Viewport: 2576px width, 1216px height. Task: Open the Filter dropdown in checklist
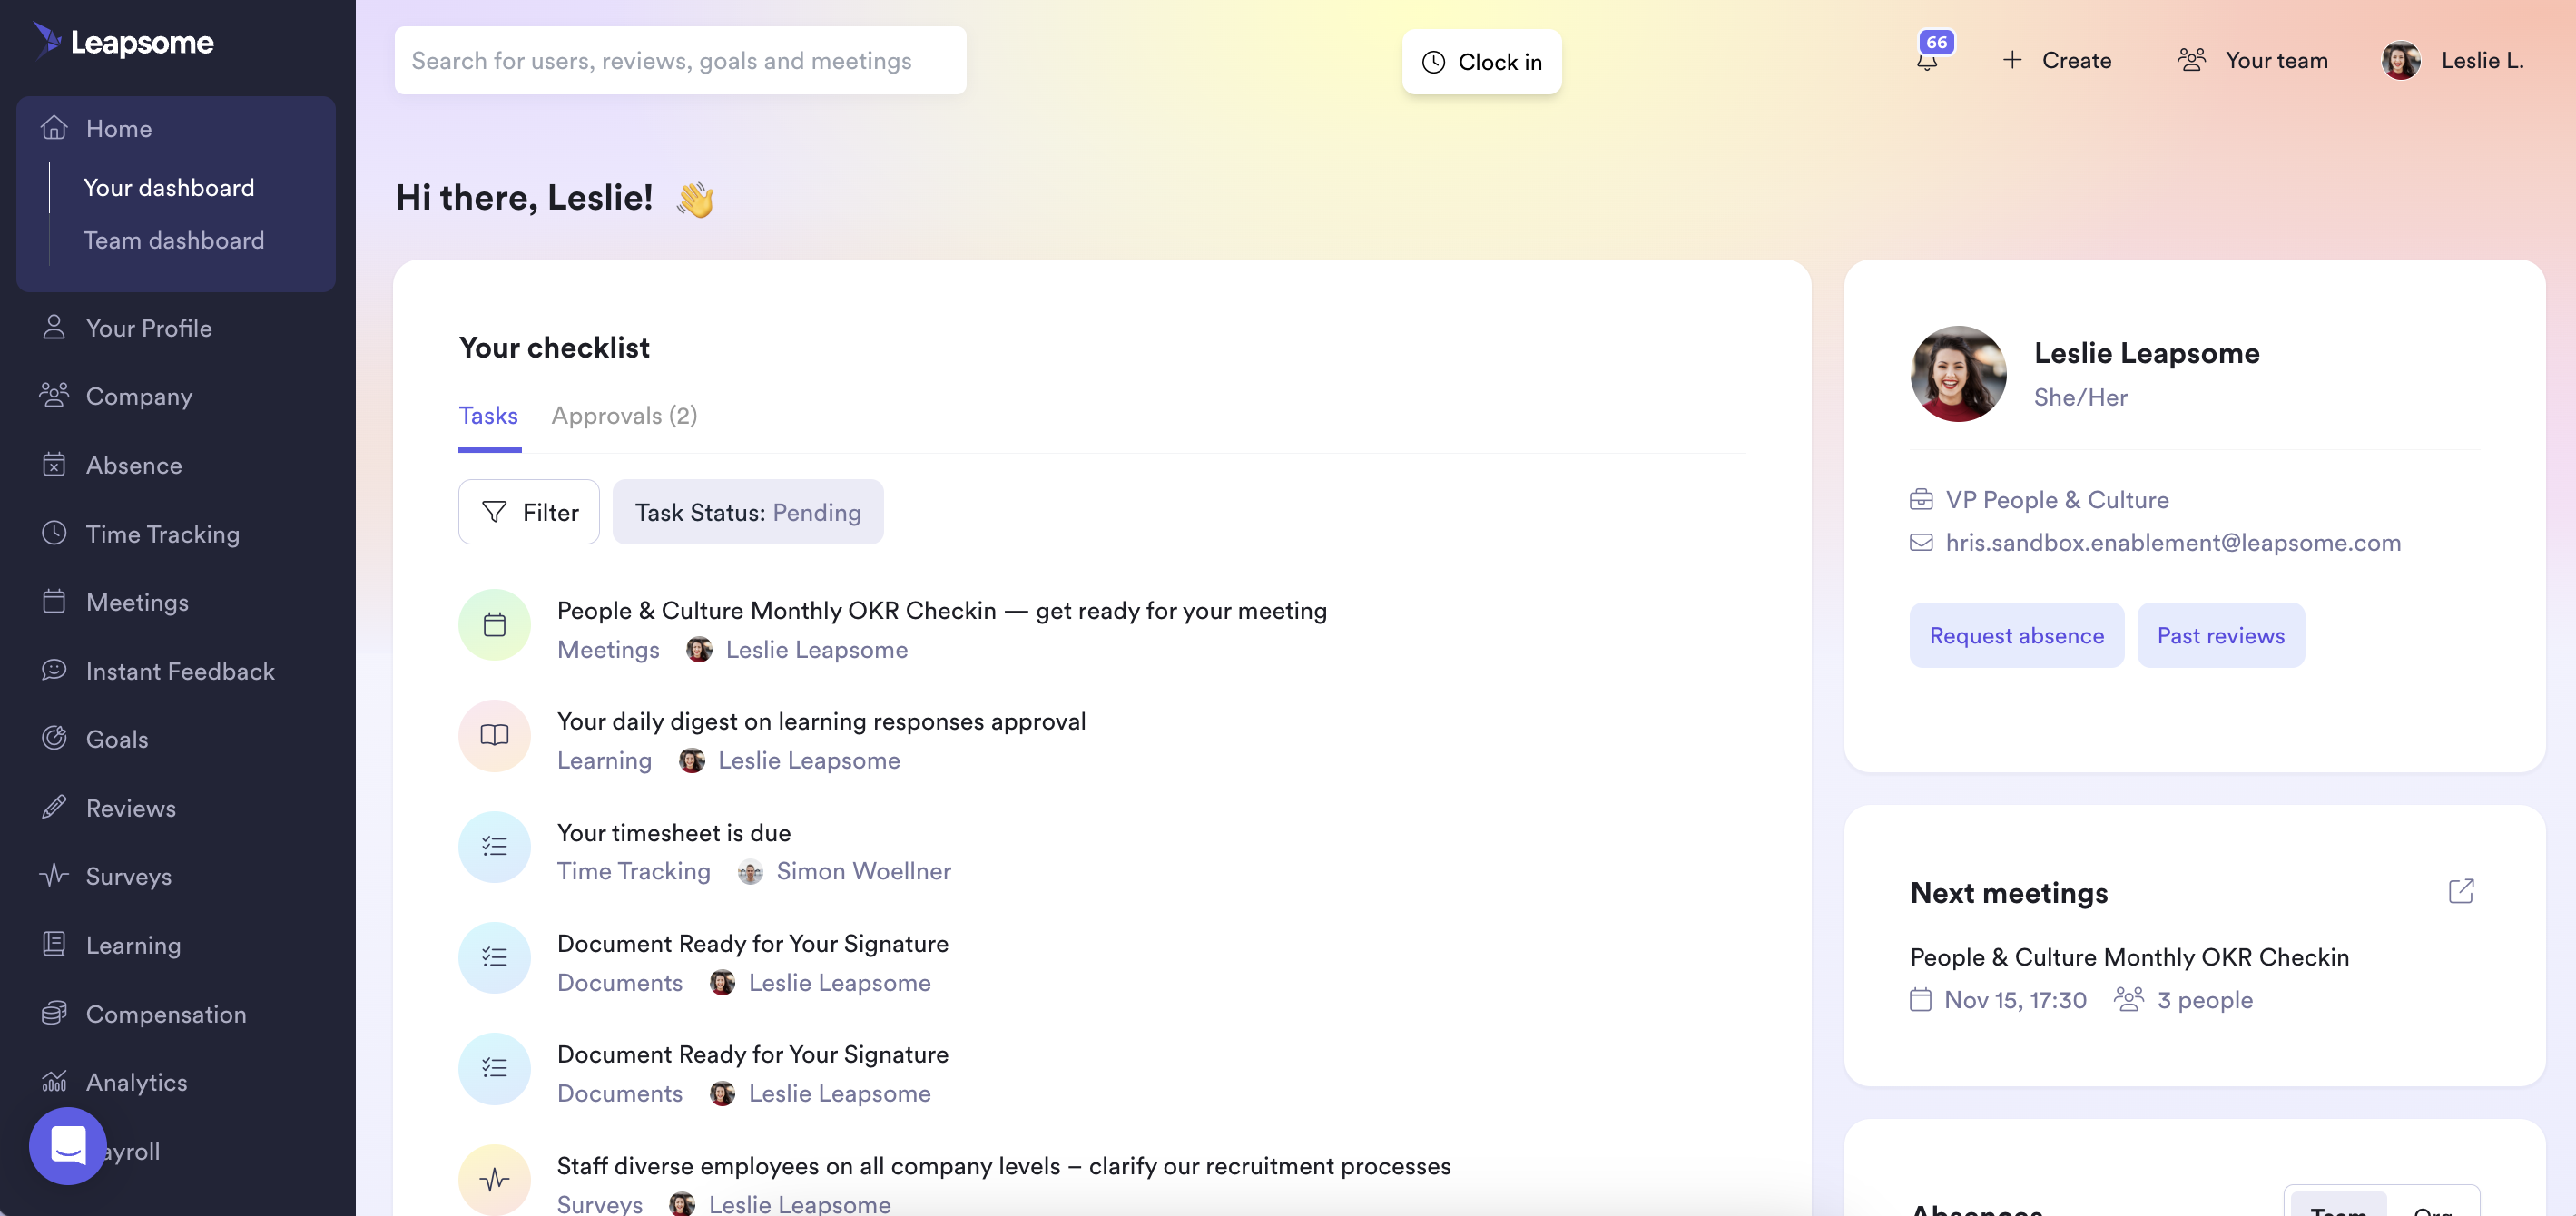pyautogui.click(x=529, y=512)
